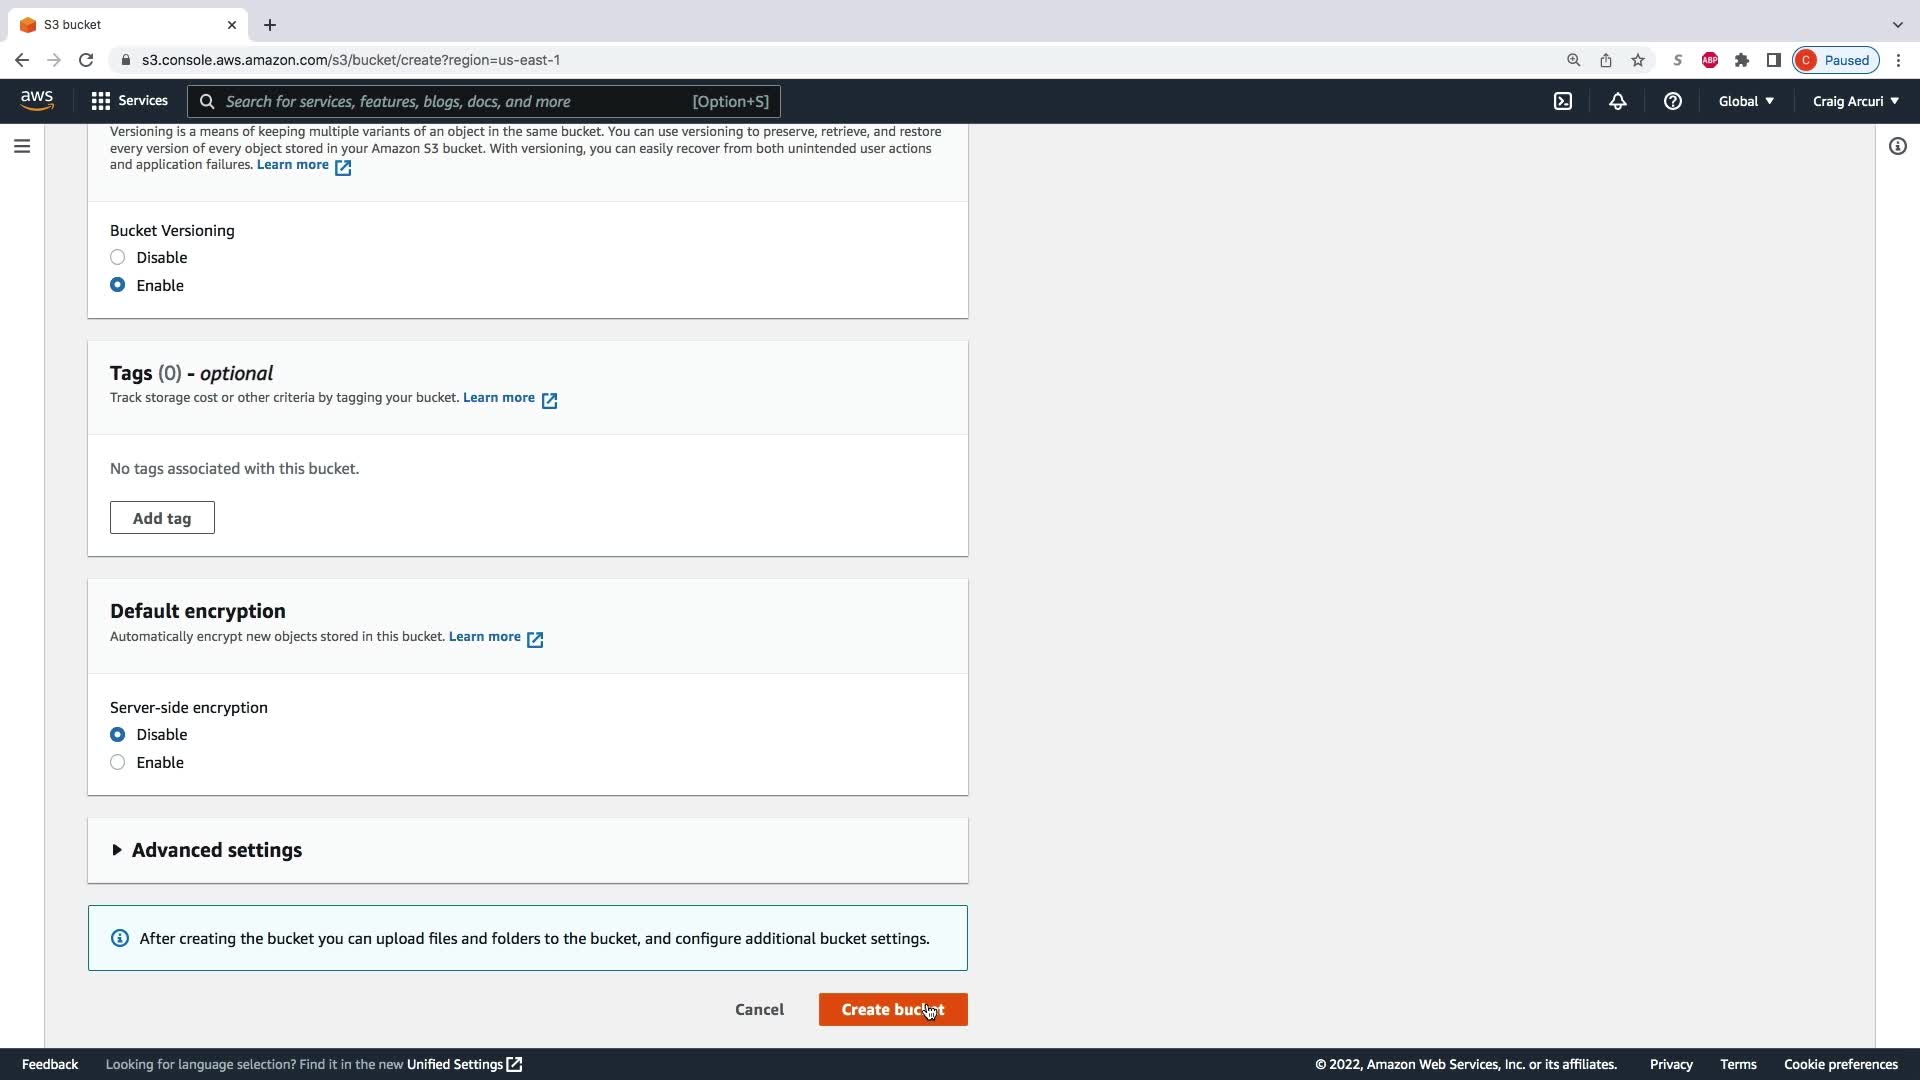Focus the AWS services search field

point(450,101)
